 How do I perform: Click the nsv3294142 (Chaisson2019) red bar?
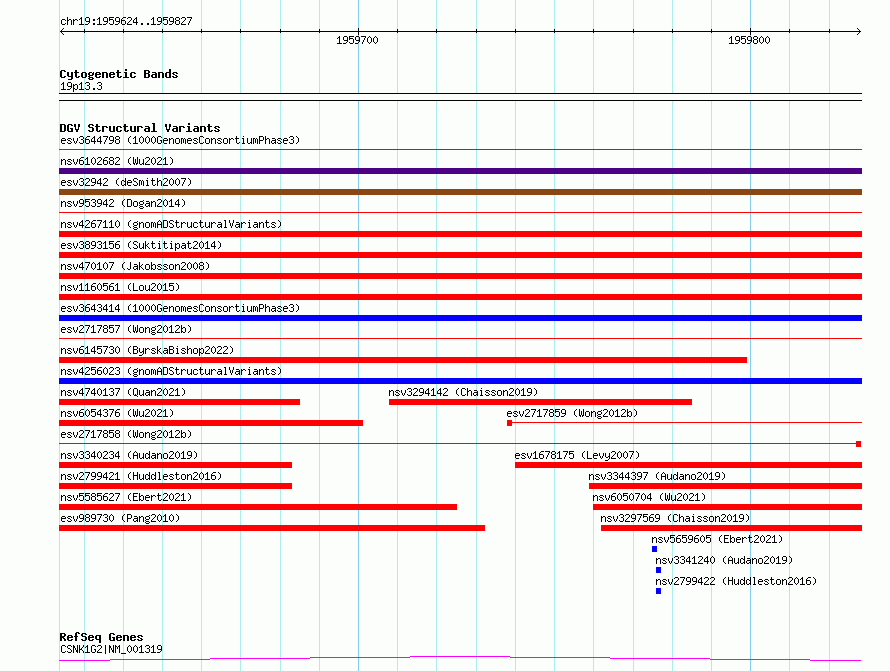[x=540, y=402]
